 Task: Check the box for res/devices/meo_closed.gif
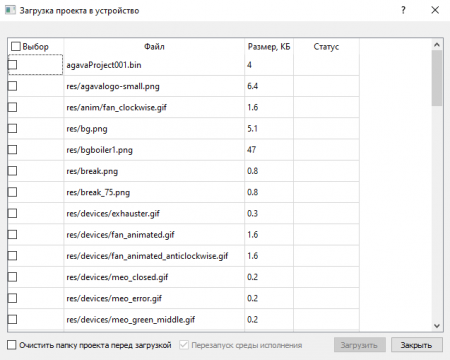(x=12, y=277)
